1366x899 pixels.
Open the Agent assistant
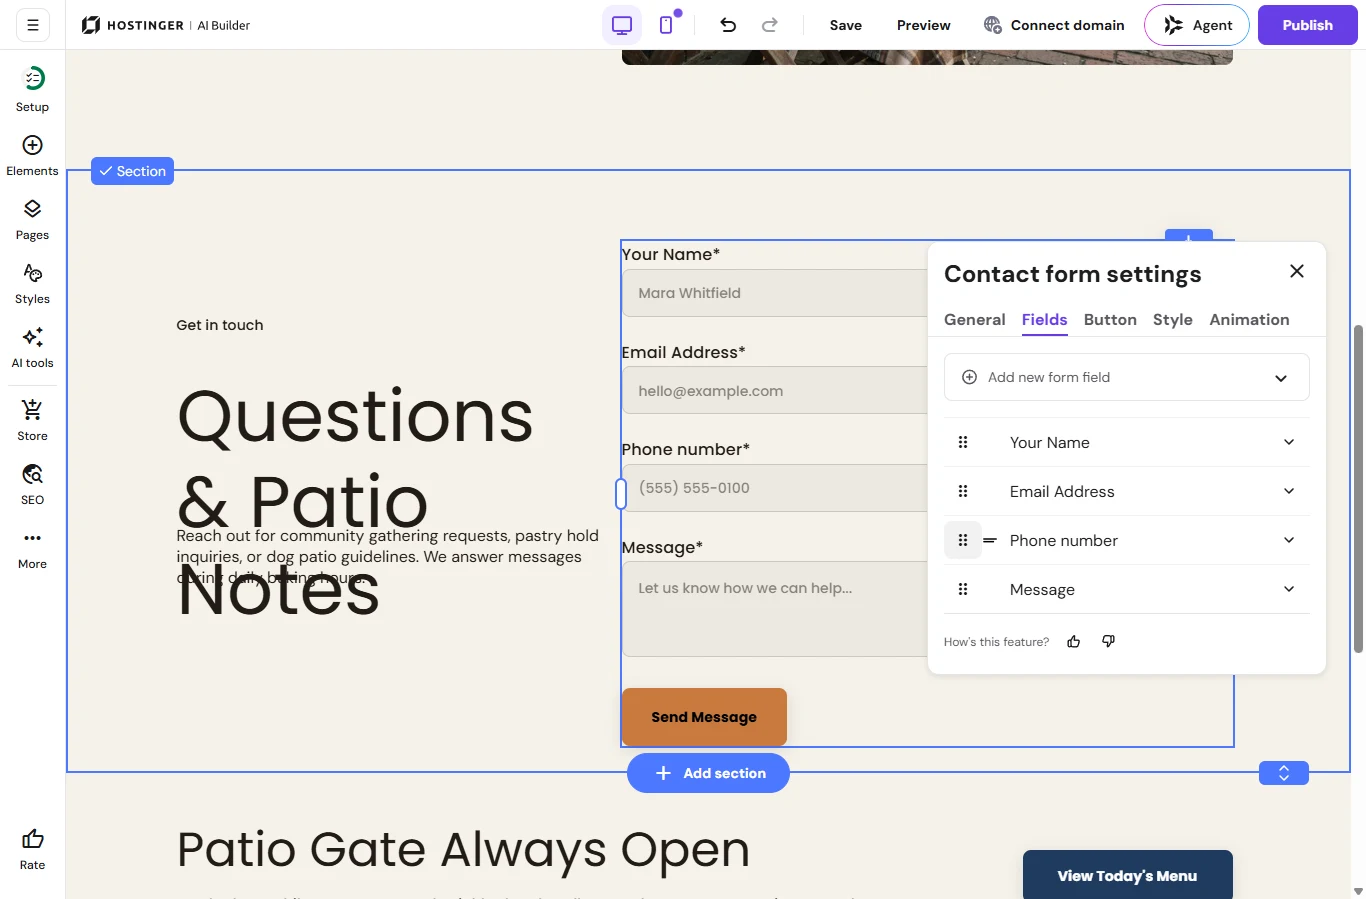click(1197, 25)
